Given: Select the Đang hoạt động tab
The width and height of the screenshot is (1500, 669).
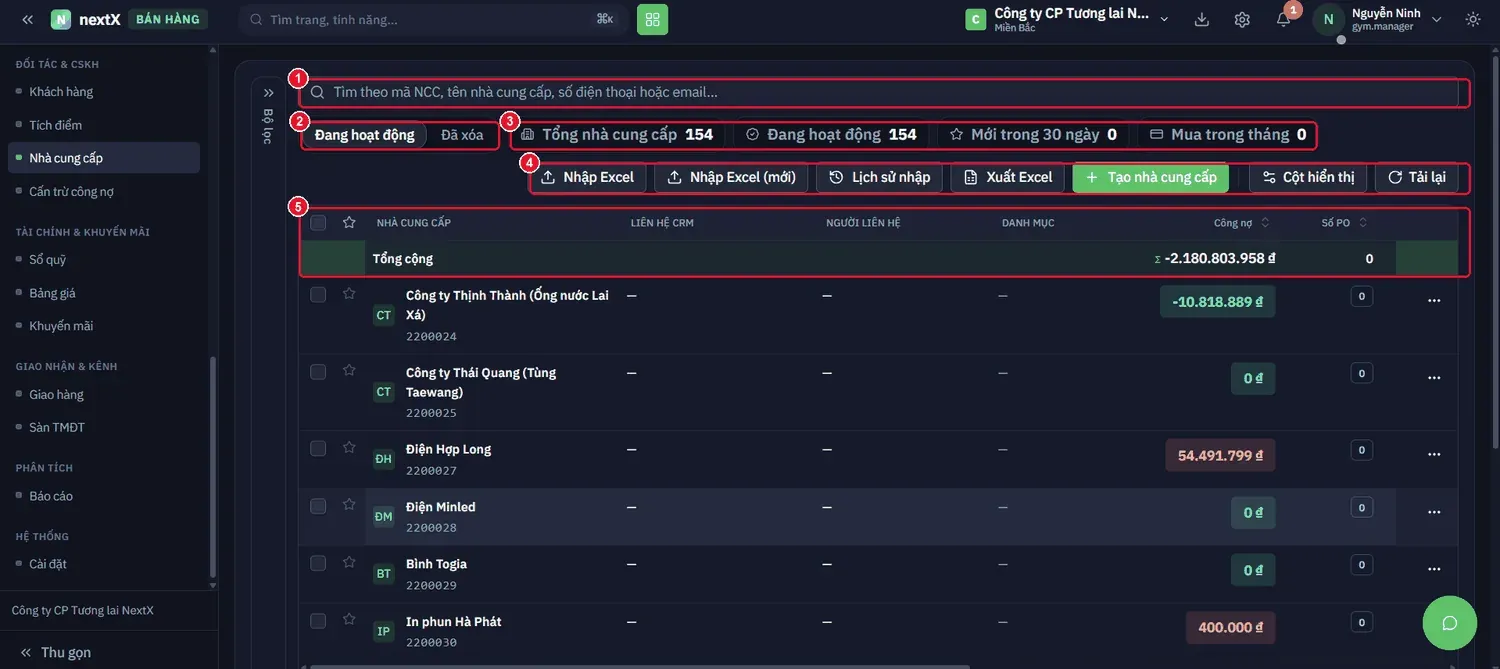Looking at the screenshot, I should 364,135.
